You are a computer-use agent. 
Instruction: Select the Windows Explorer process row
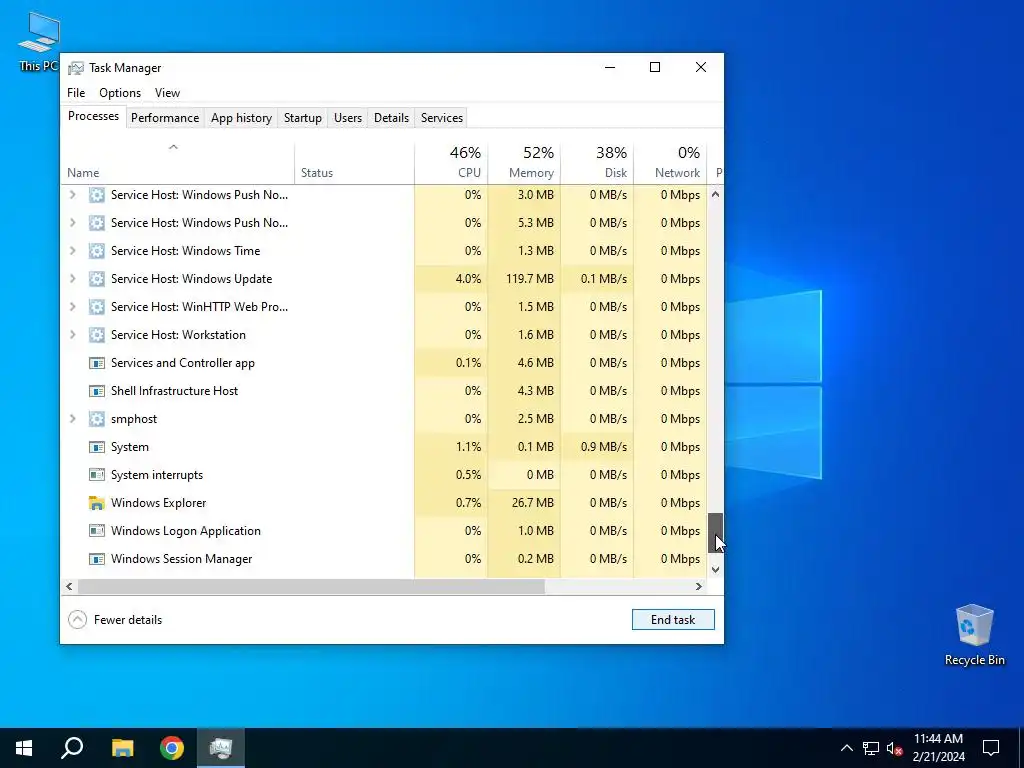[x=385, y=503]
